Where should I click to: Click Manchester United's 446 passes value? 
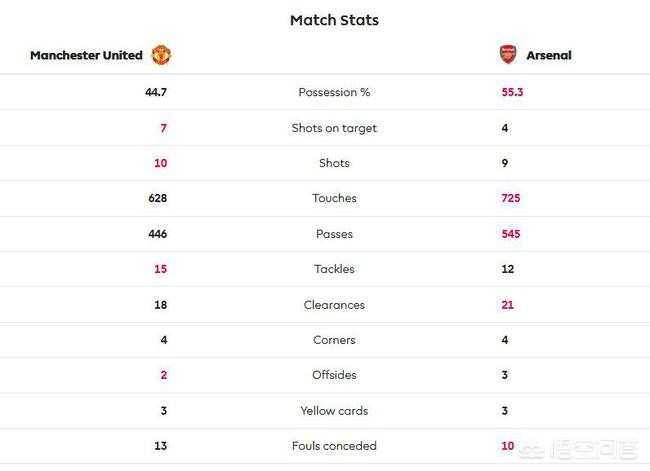pyautogui.click(x=157, y=234)
